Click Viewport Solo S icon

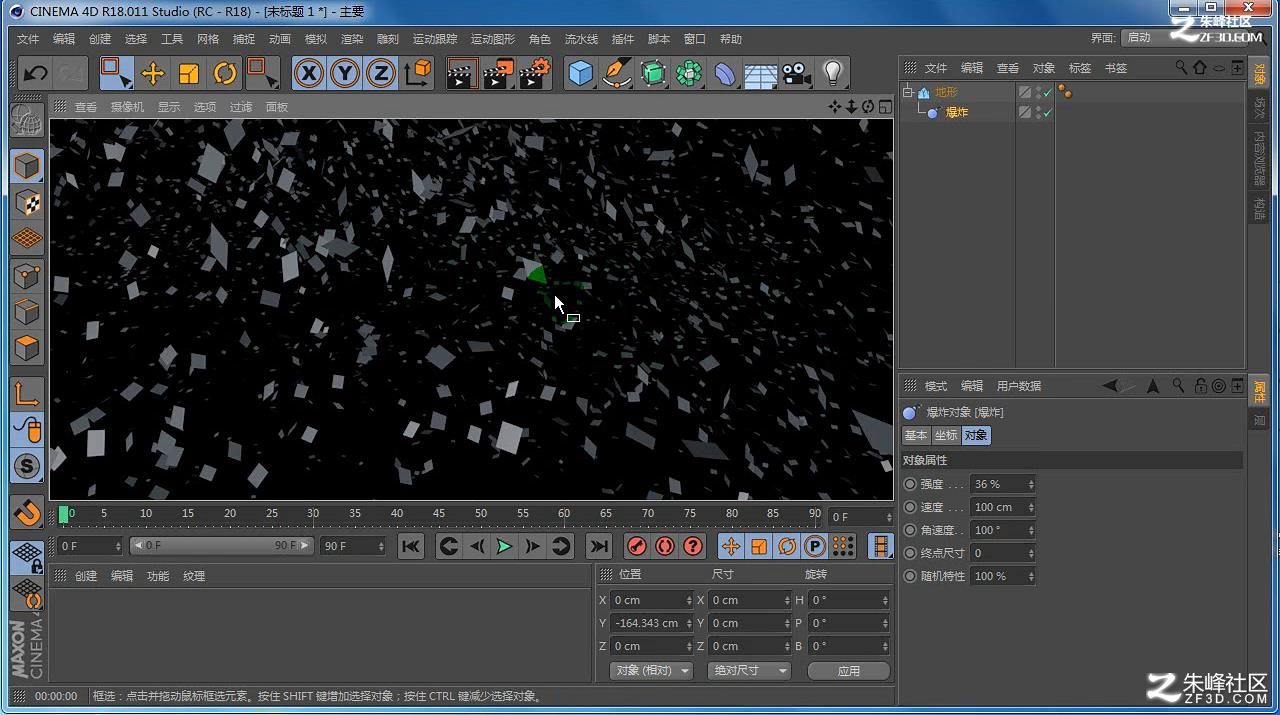tap(27, 466)
